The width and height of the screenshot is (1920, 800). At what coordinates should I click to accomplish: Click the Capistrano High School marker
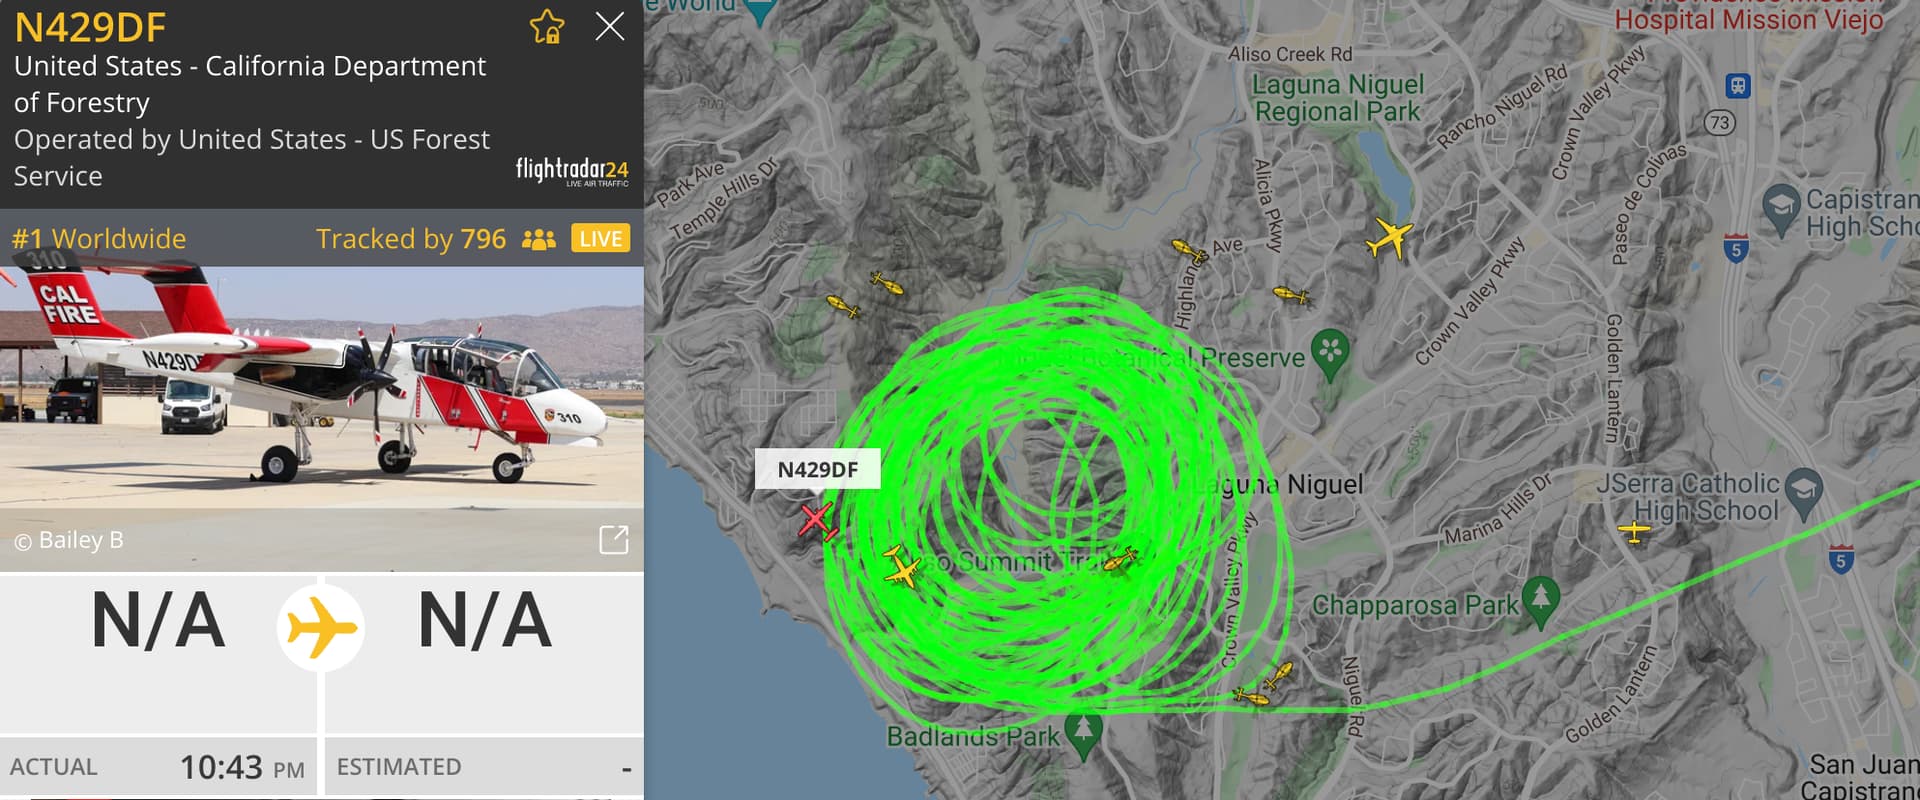[x=1780, y=210]
